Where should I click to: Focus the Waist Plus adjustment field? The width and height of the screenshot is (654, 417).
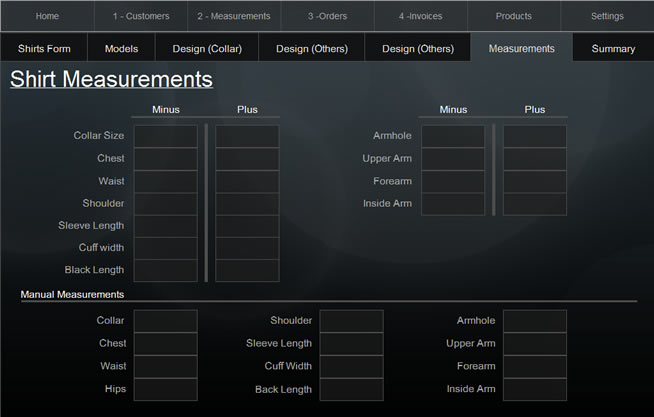247,181
